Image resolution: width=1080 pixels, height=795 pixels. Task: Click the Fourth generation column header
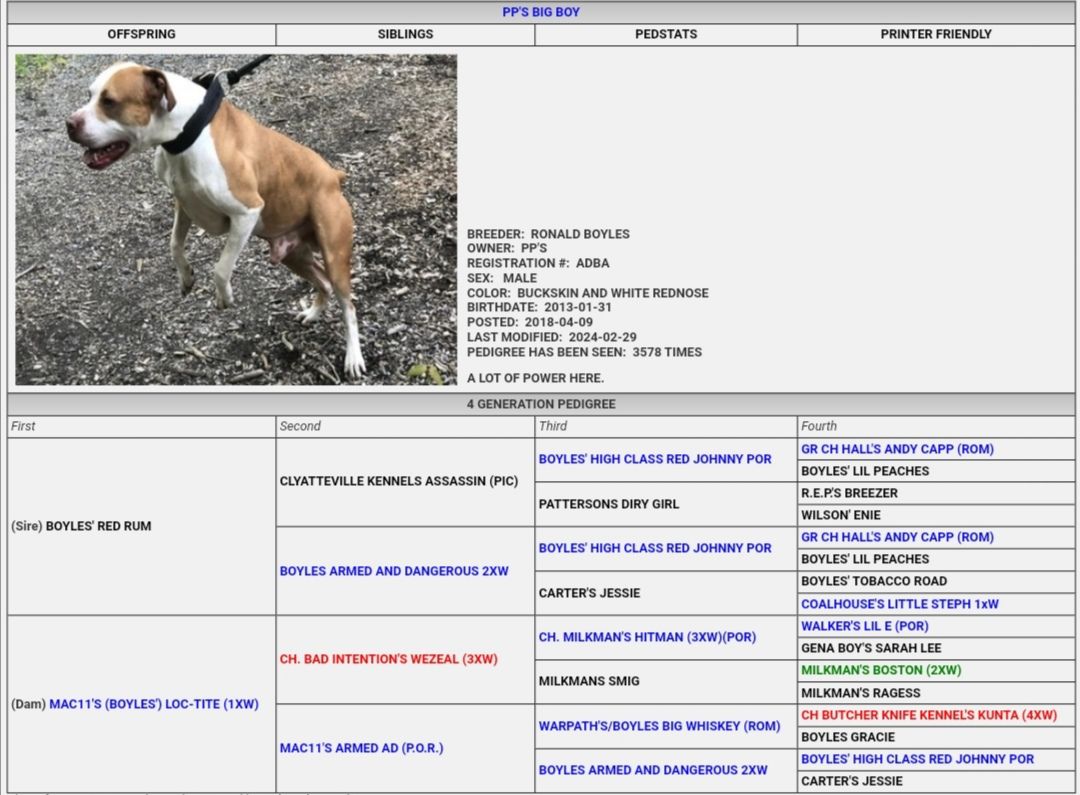819,426
